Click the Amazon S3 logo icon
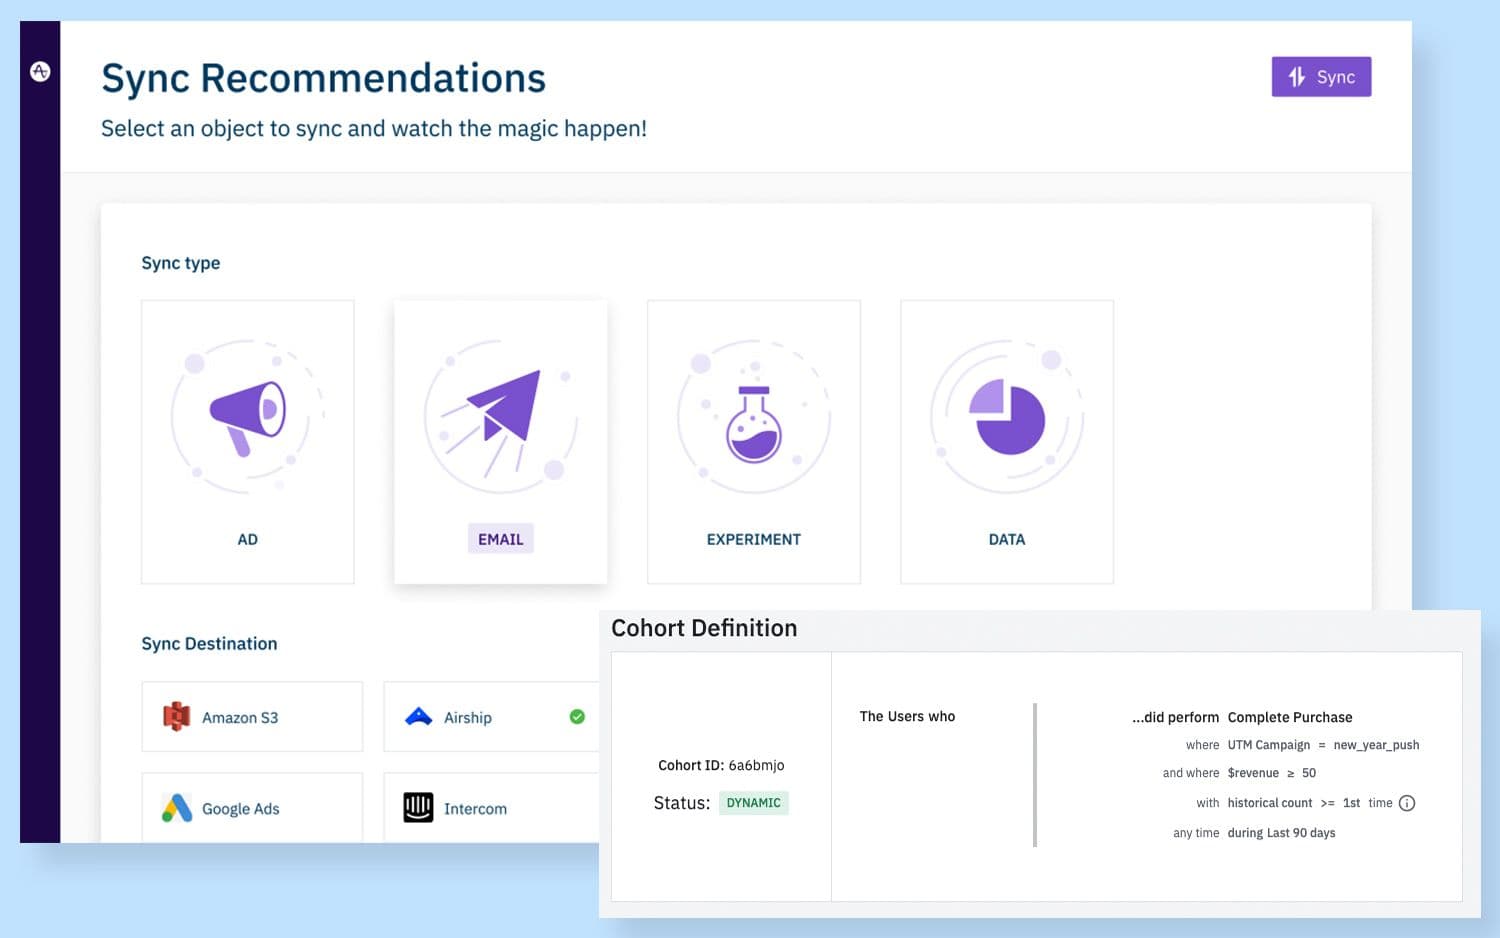This screenshot has width=1500, height=938. coord(177,717)
